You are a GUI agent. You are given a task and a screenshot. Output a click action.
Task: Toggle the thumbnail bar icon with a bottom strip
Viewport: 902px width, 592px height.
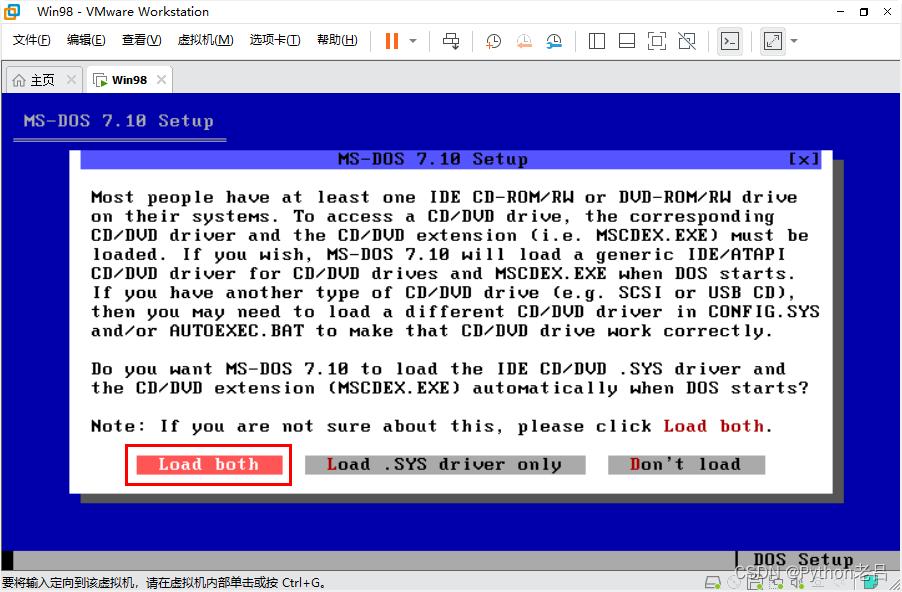[626, 41]
